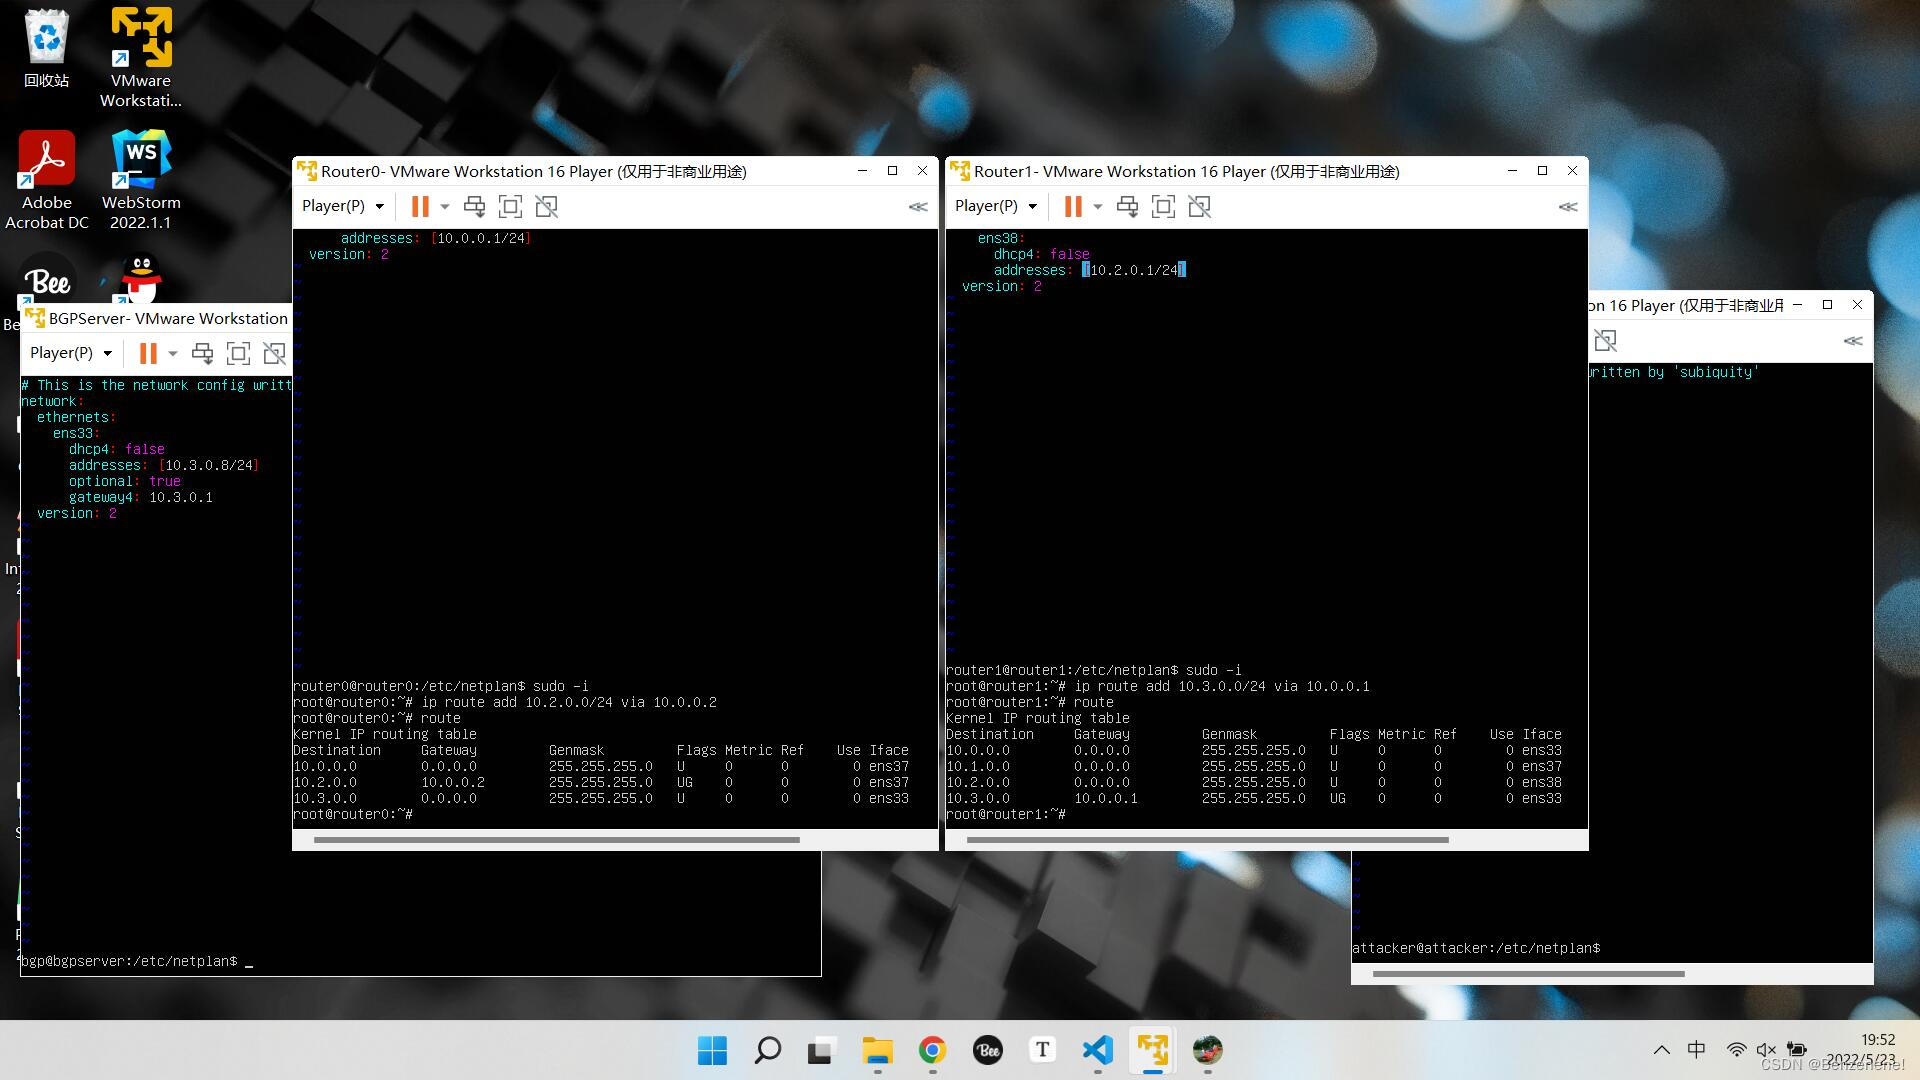Click 10.3.0.8/24 address in BGPServer editor
The height and width of the screenshot is (1080, 1920).
click(209, 465)
